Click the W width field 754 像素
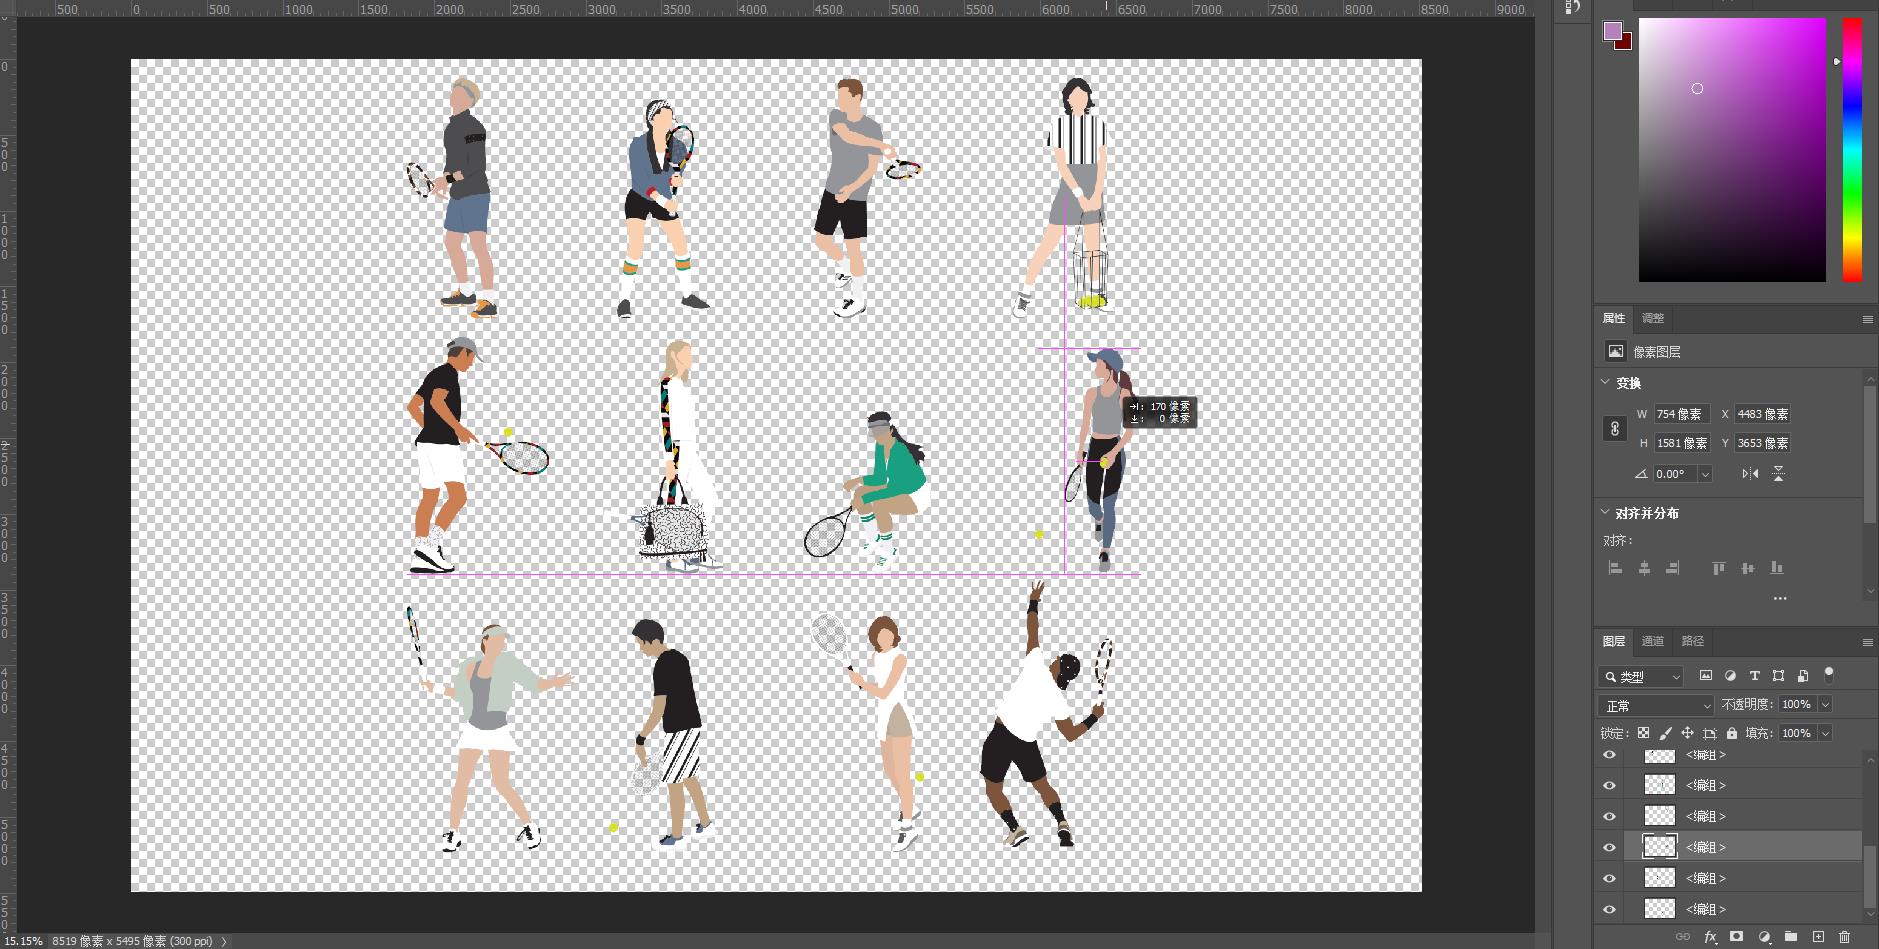This screenshot has width=1879, height=949. tap(1681, 414)
